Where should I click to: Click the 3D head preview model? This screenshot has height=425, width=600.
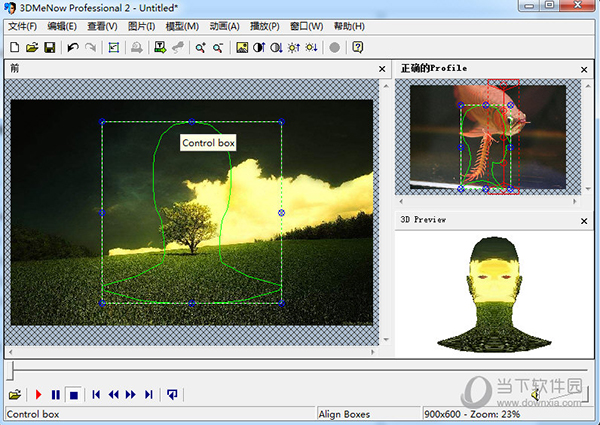[494, 294]
